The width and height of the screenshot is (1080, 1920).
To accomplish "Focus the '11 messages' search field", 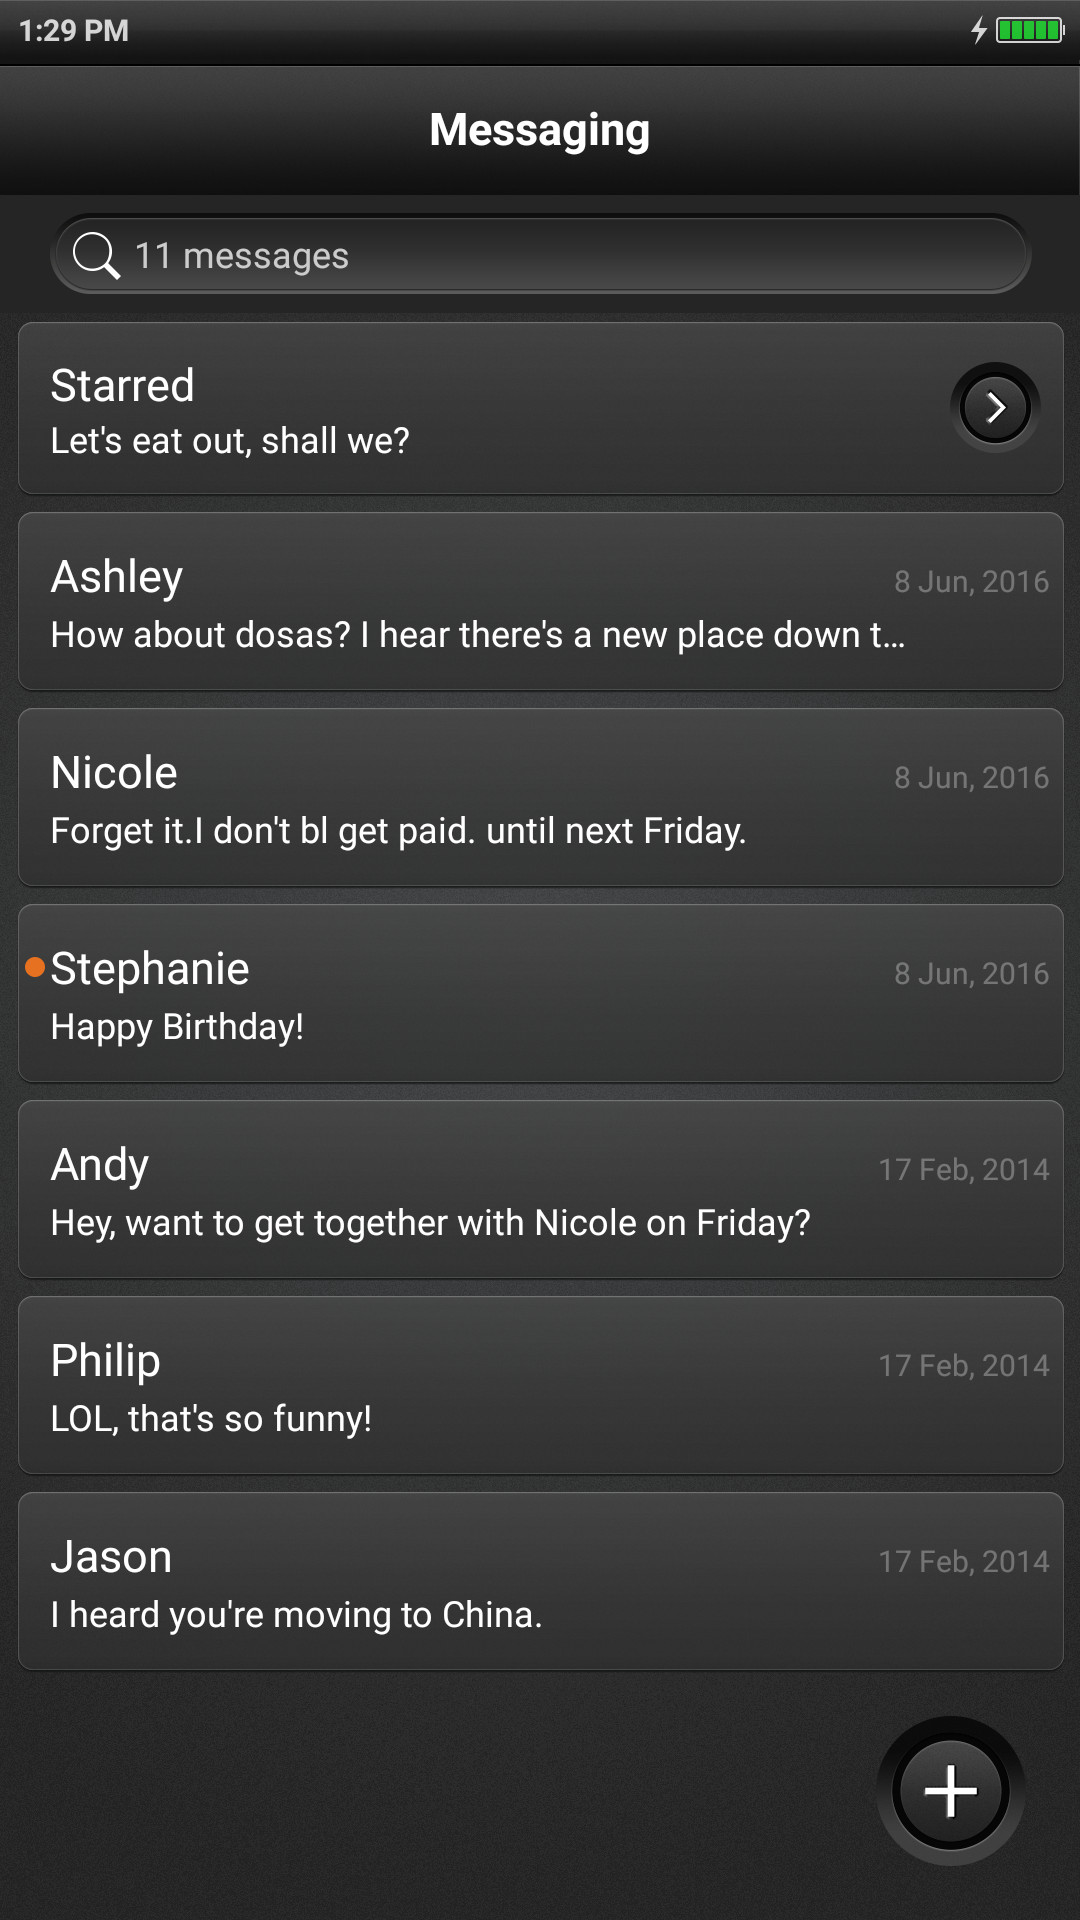I will tap(540, 255).
